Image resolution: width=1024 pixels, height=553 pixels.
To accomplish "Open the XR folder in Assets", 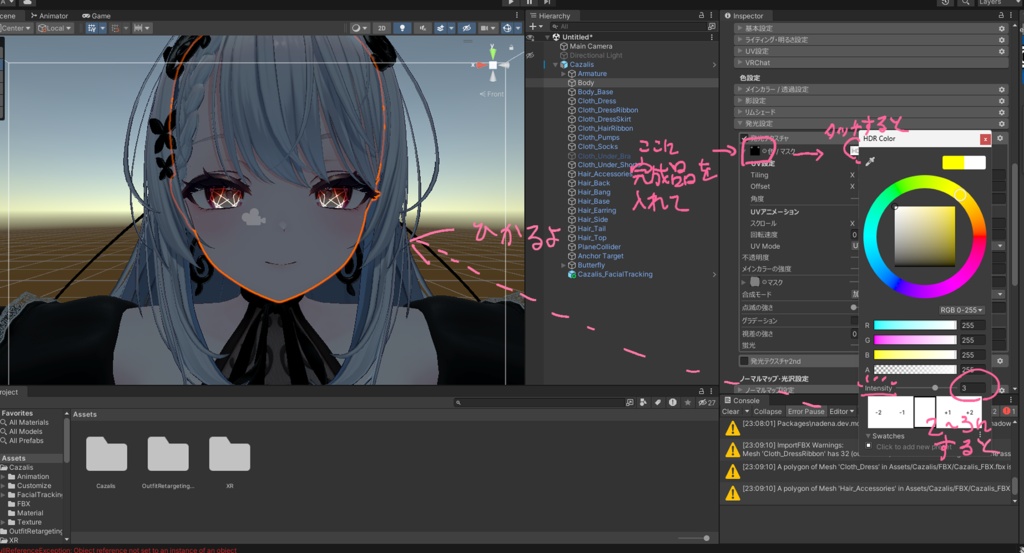I will coord(229,459).
